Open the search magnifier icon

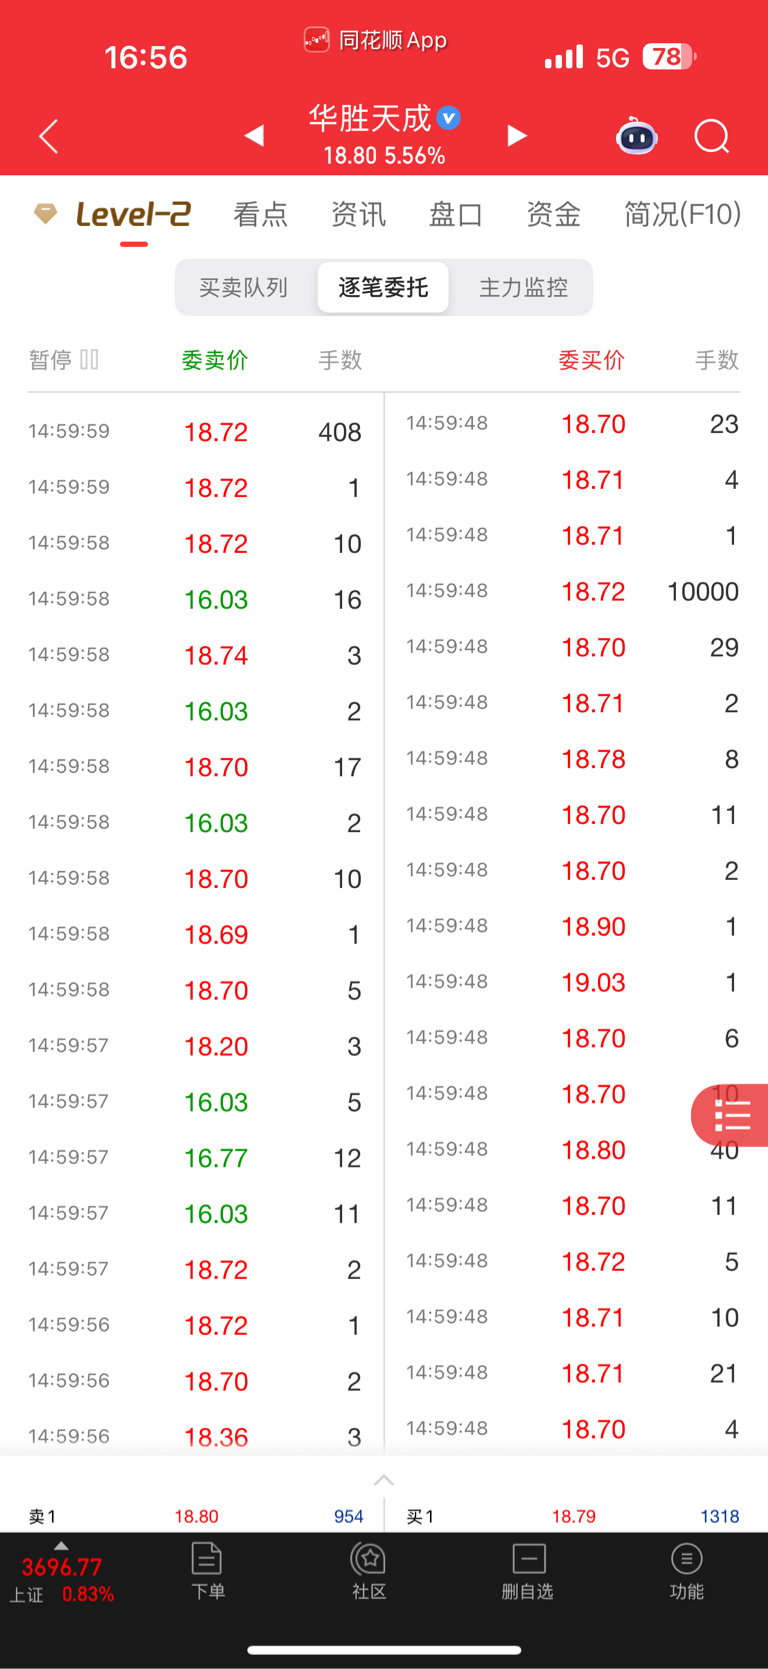(712, 136)
